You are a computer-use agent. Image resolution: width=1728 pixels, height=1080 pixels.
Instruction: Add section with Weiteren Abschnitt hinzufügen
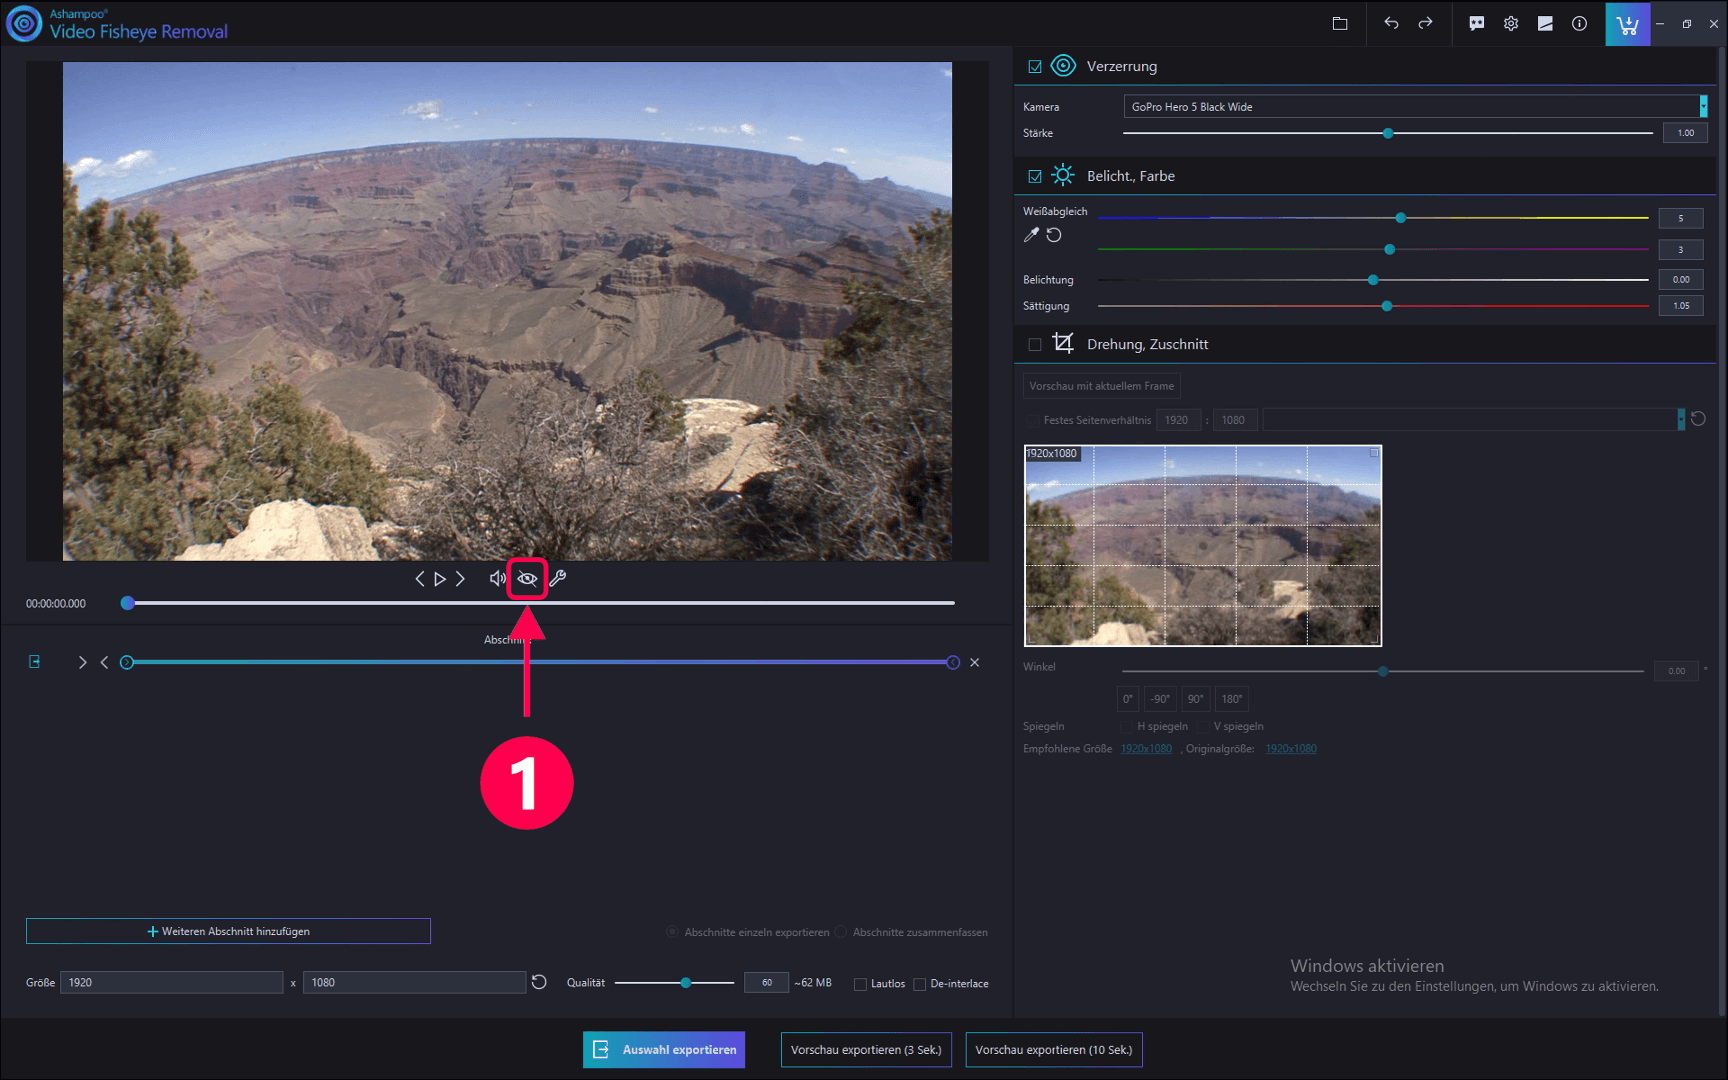228,931
